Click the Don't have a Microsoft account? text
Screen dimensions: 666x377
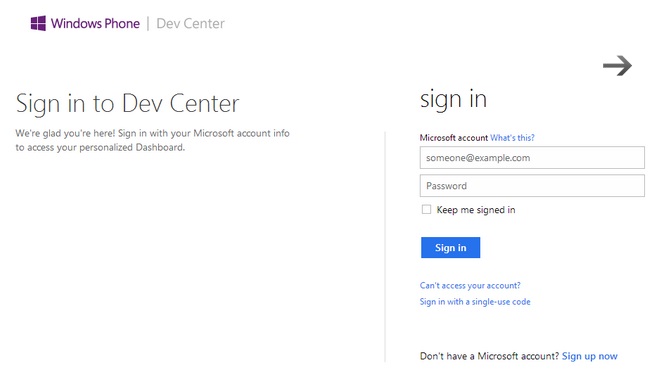(490, 356)
